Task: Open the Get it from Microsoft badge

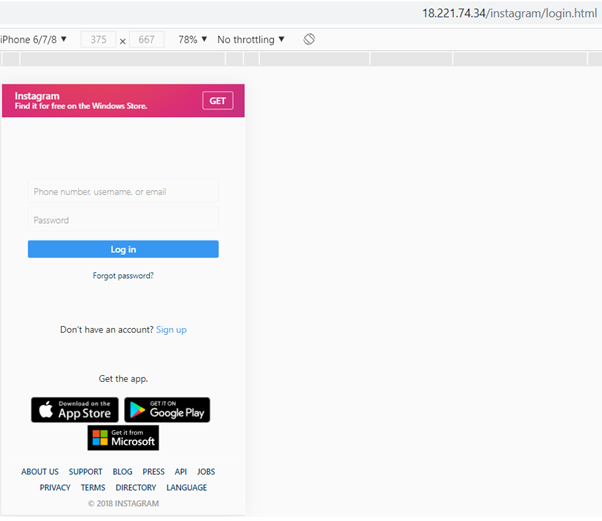Action: click(123, 438)
